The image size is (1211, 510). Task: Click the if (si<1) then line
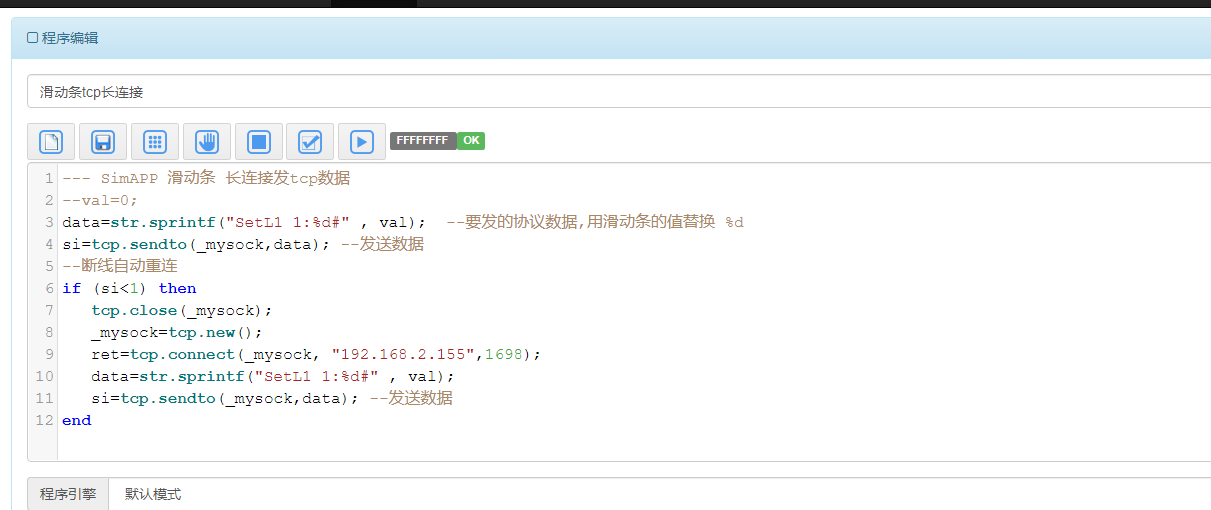(x=129, y=288)
